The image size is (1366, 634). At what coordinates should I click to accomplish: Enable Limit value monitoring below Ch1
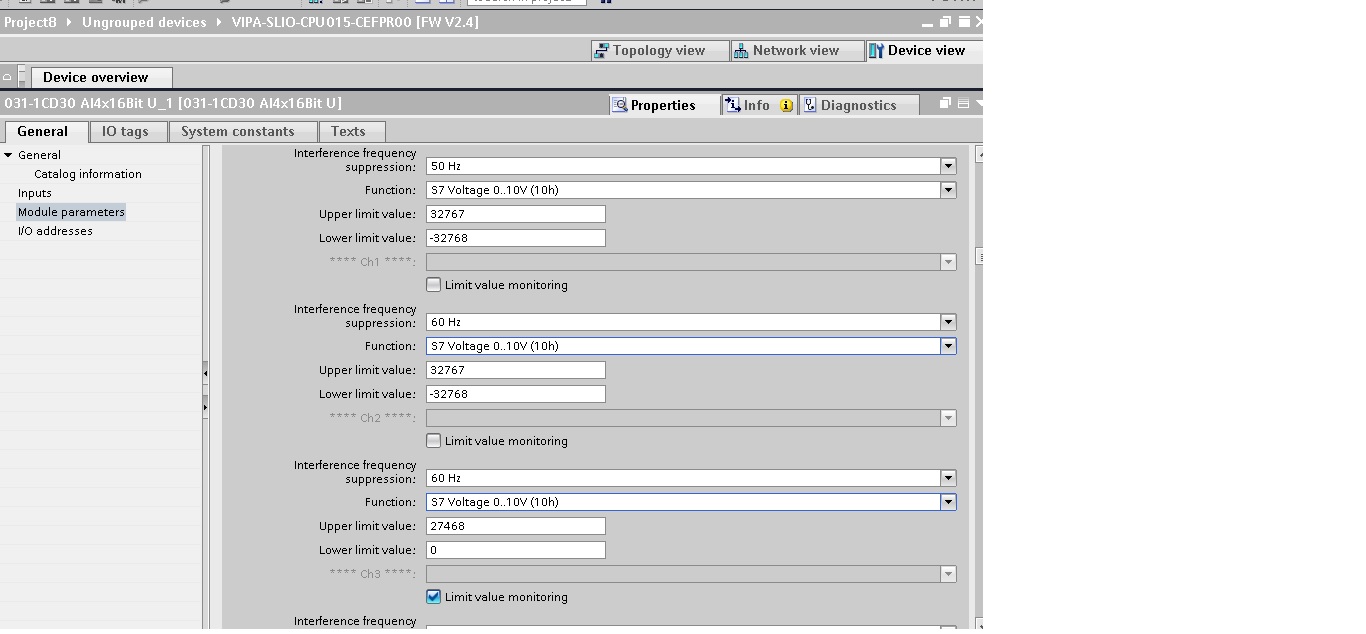[433, 285]
